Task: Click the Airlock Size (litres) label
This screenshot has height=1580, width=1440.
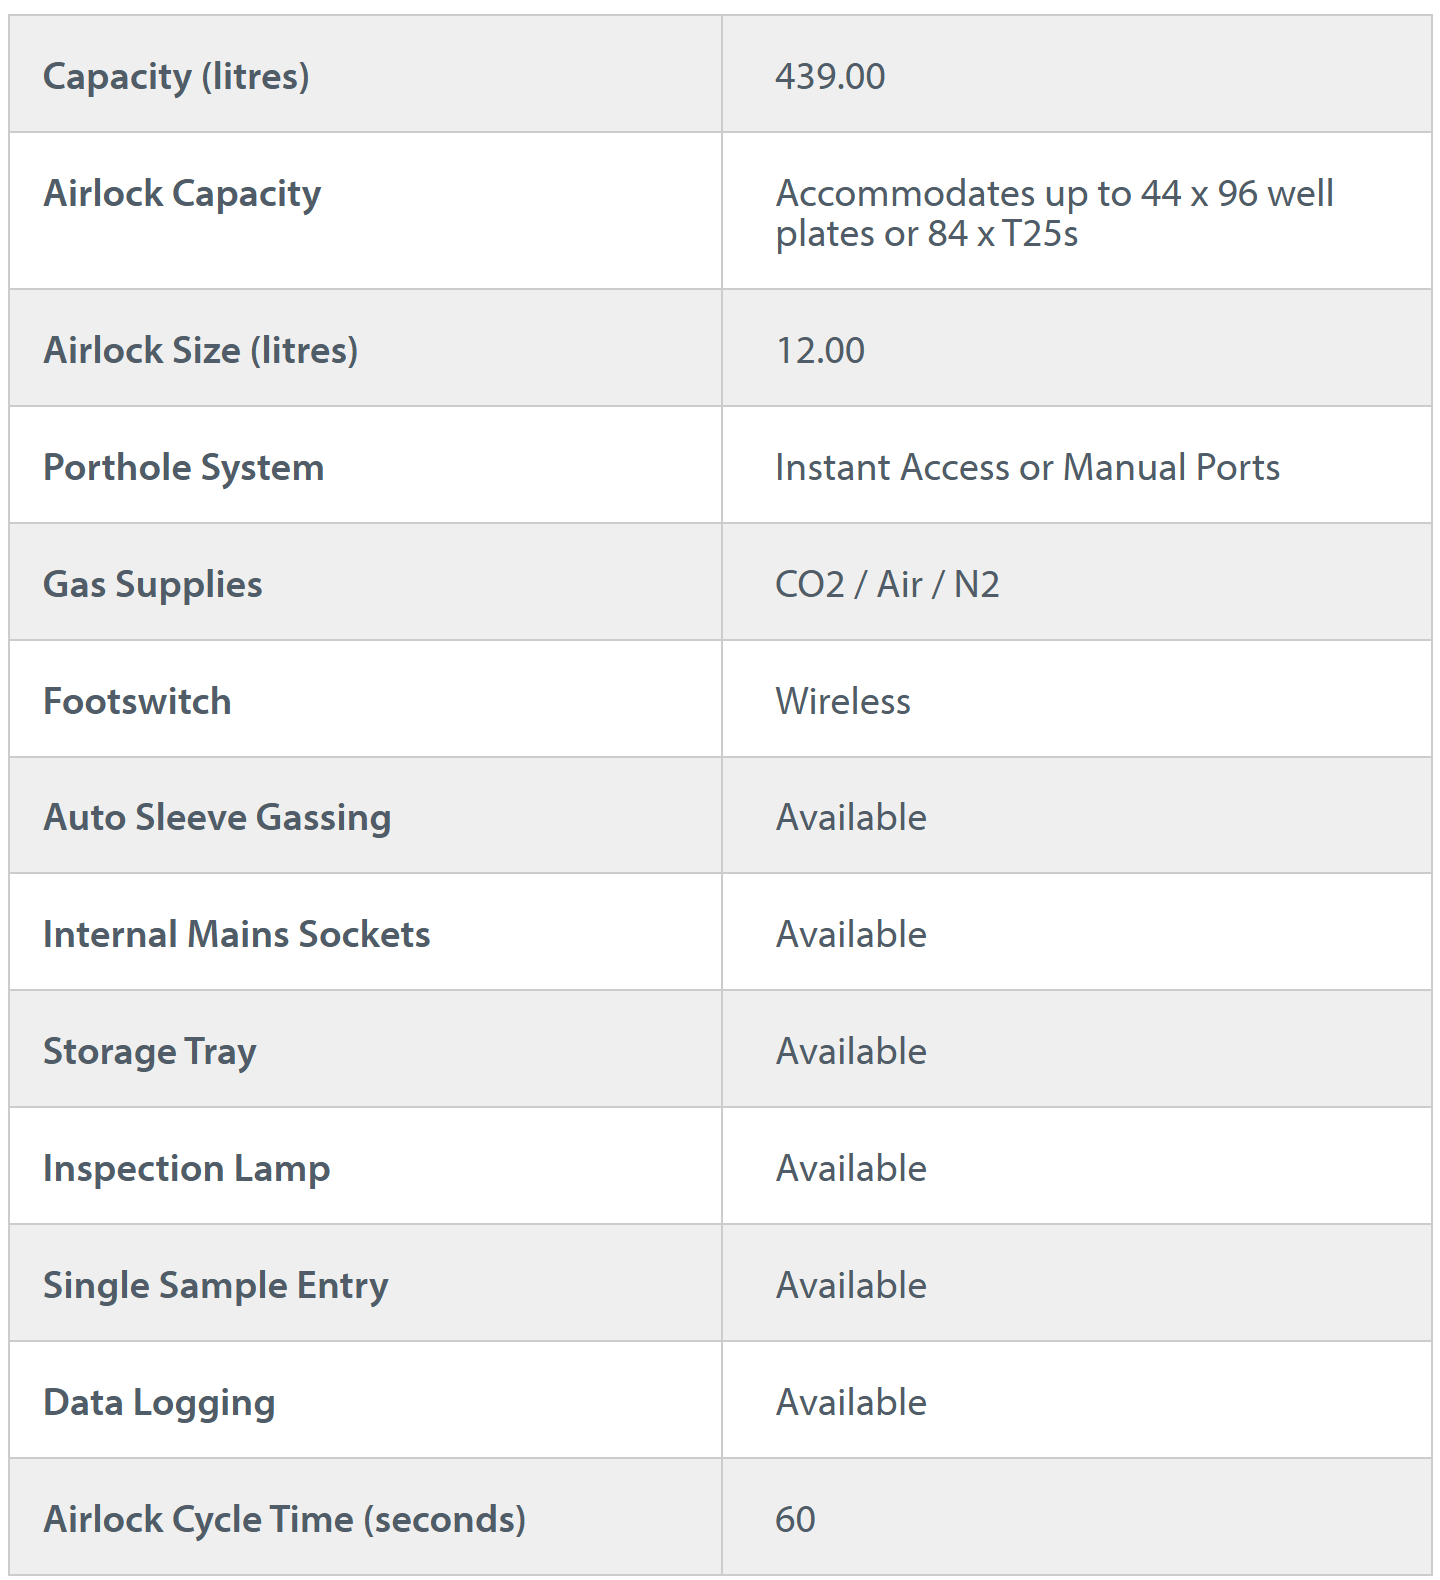Action: tap(200, 350)
